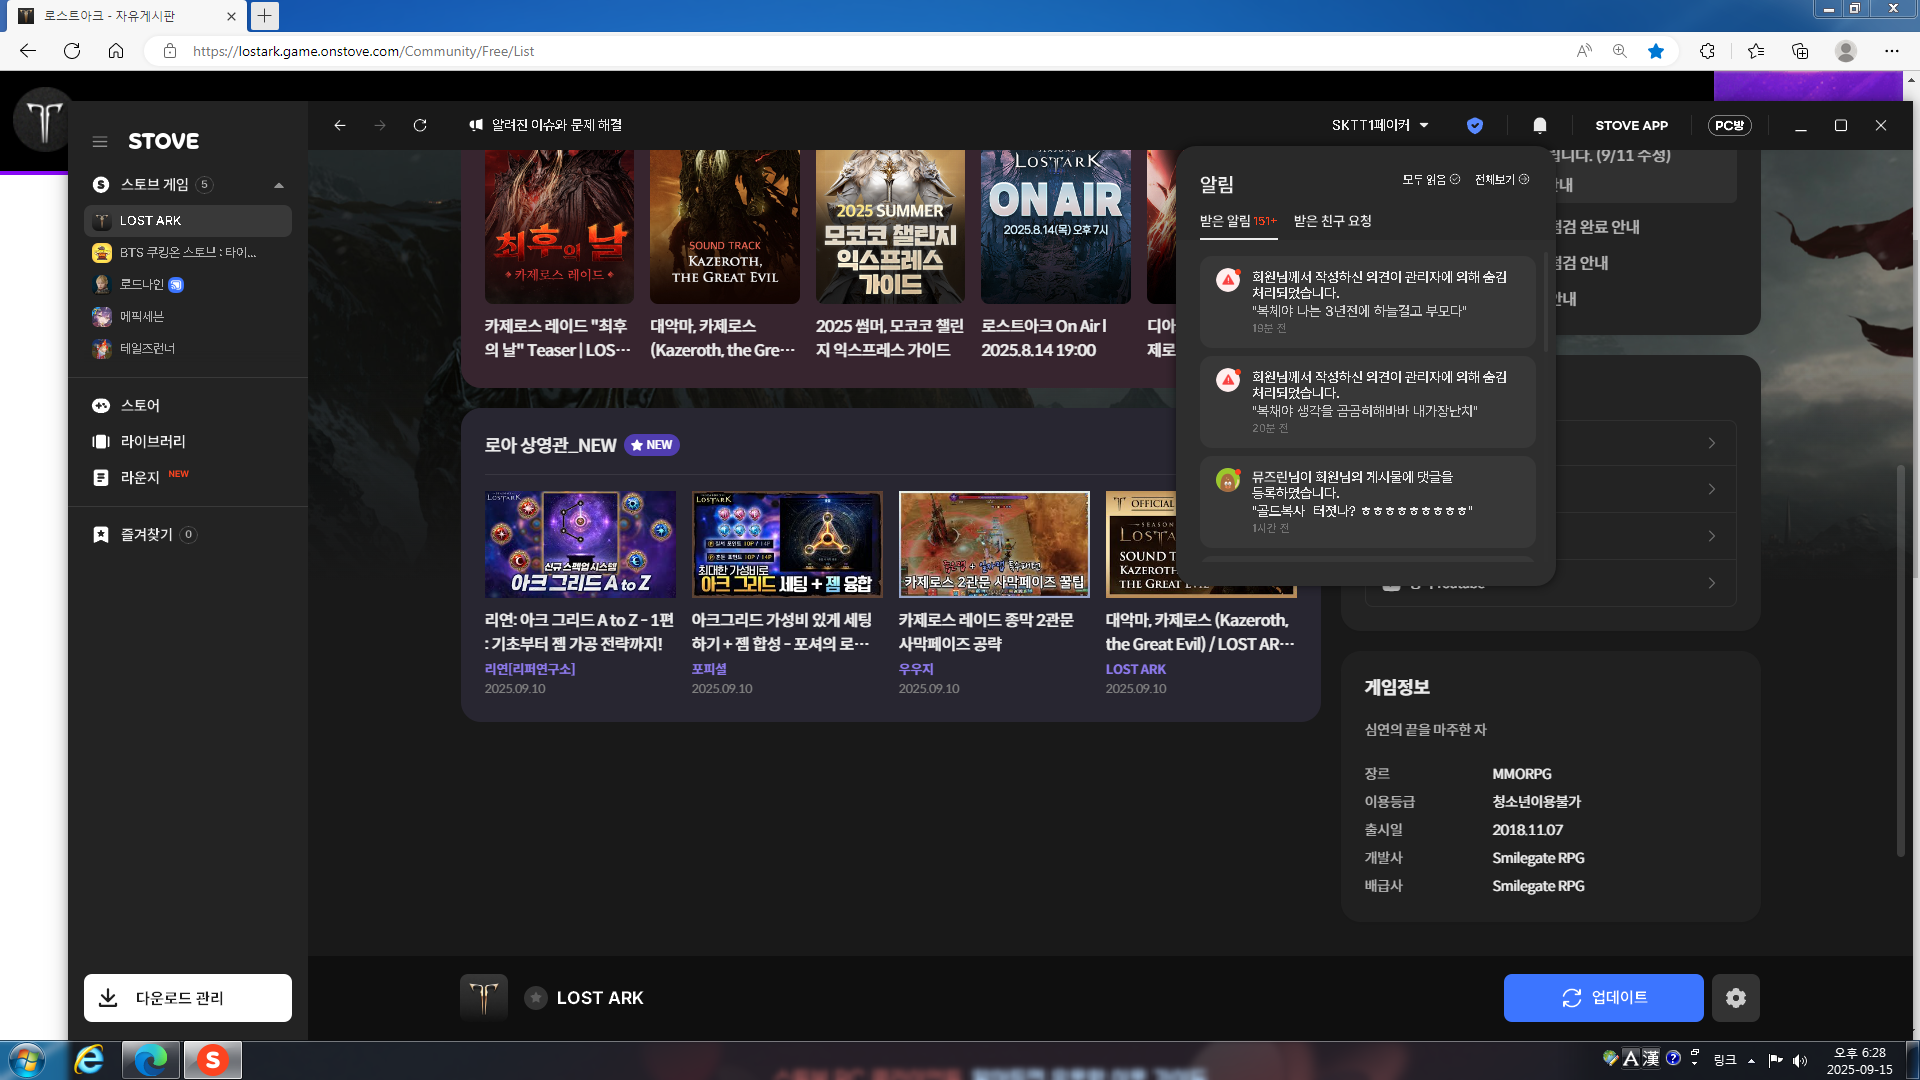Open the 스토어 store sidebar item
The height and width of the screenshot is (1080, 1920).
coord(140,405)
